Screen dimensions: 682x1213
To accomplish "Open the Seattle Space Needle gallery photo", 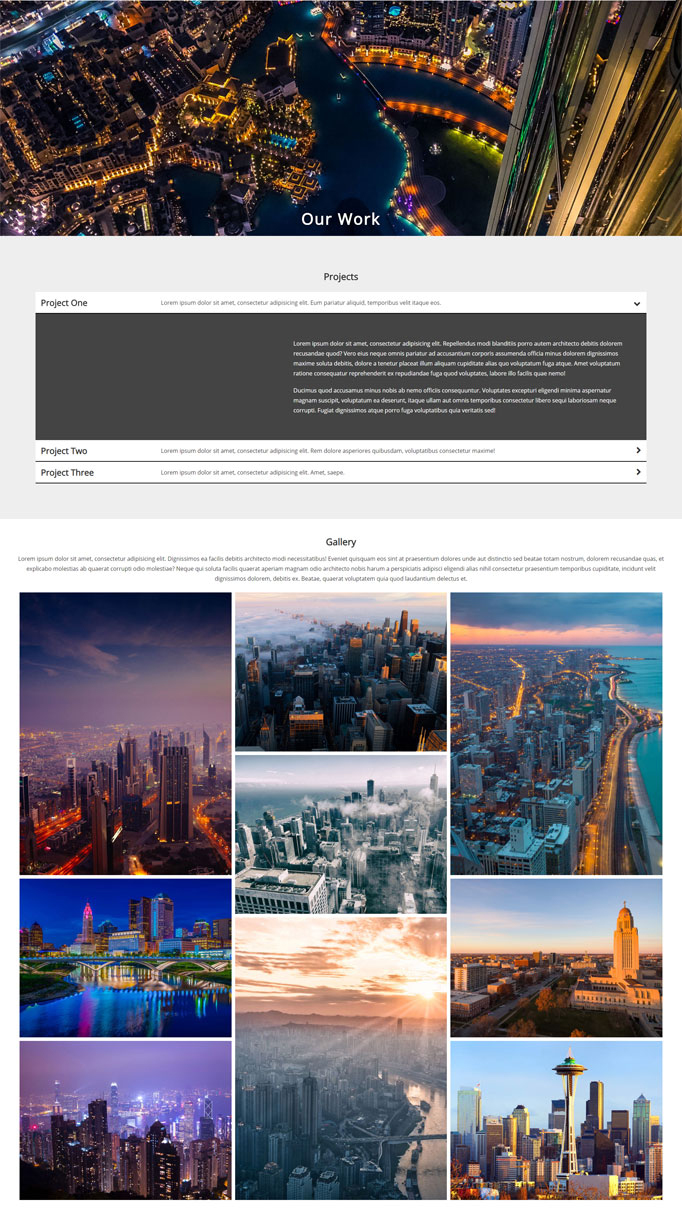I will click(556, 1120).
